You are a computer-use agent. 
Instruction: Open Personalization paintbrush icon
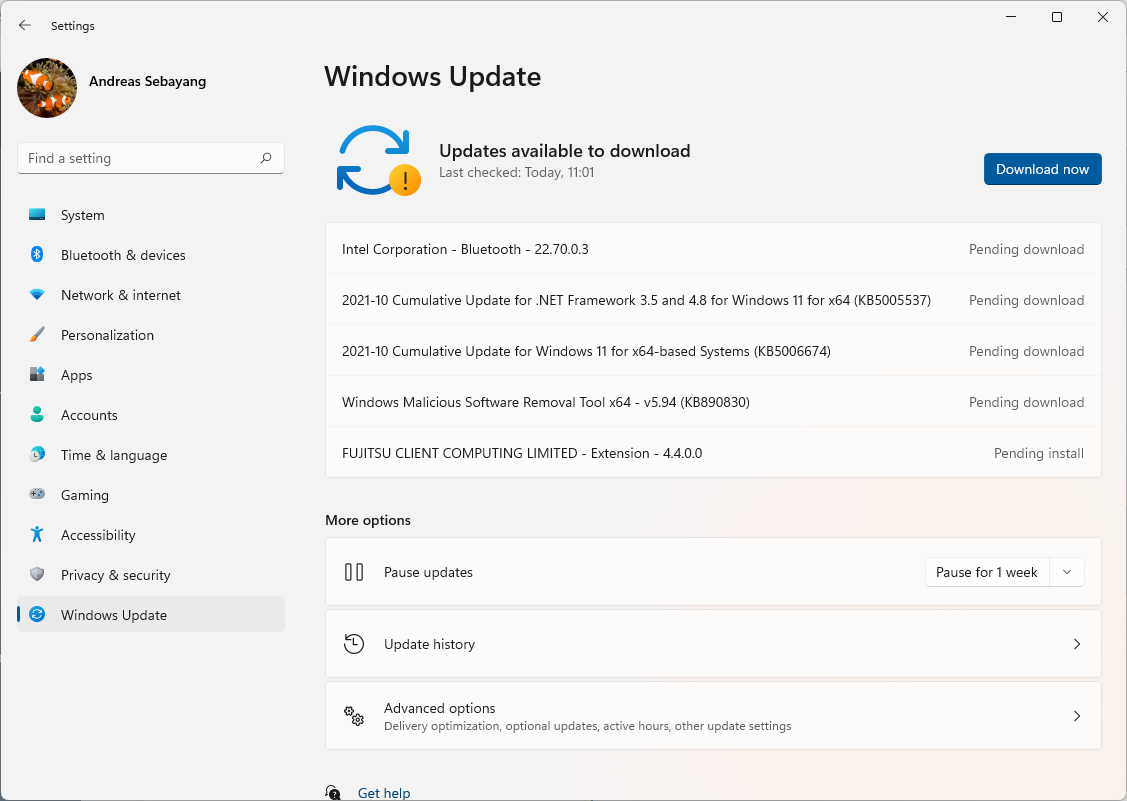(37, 335)
